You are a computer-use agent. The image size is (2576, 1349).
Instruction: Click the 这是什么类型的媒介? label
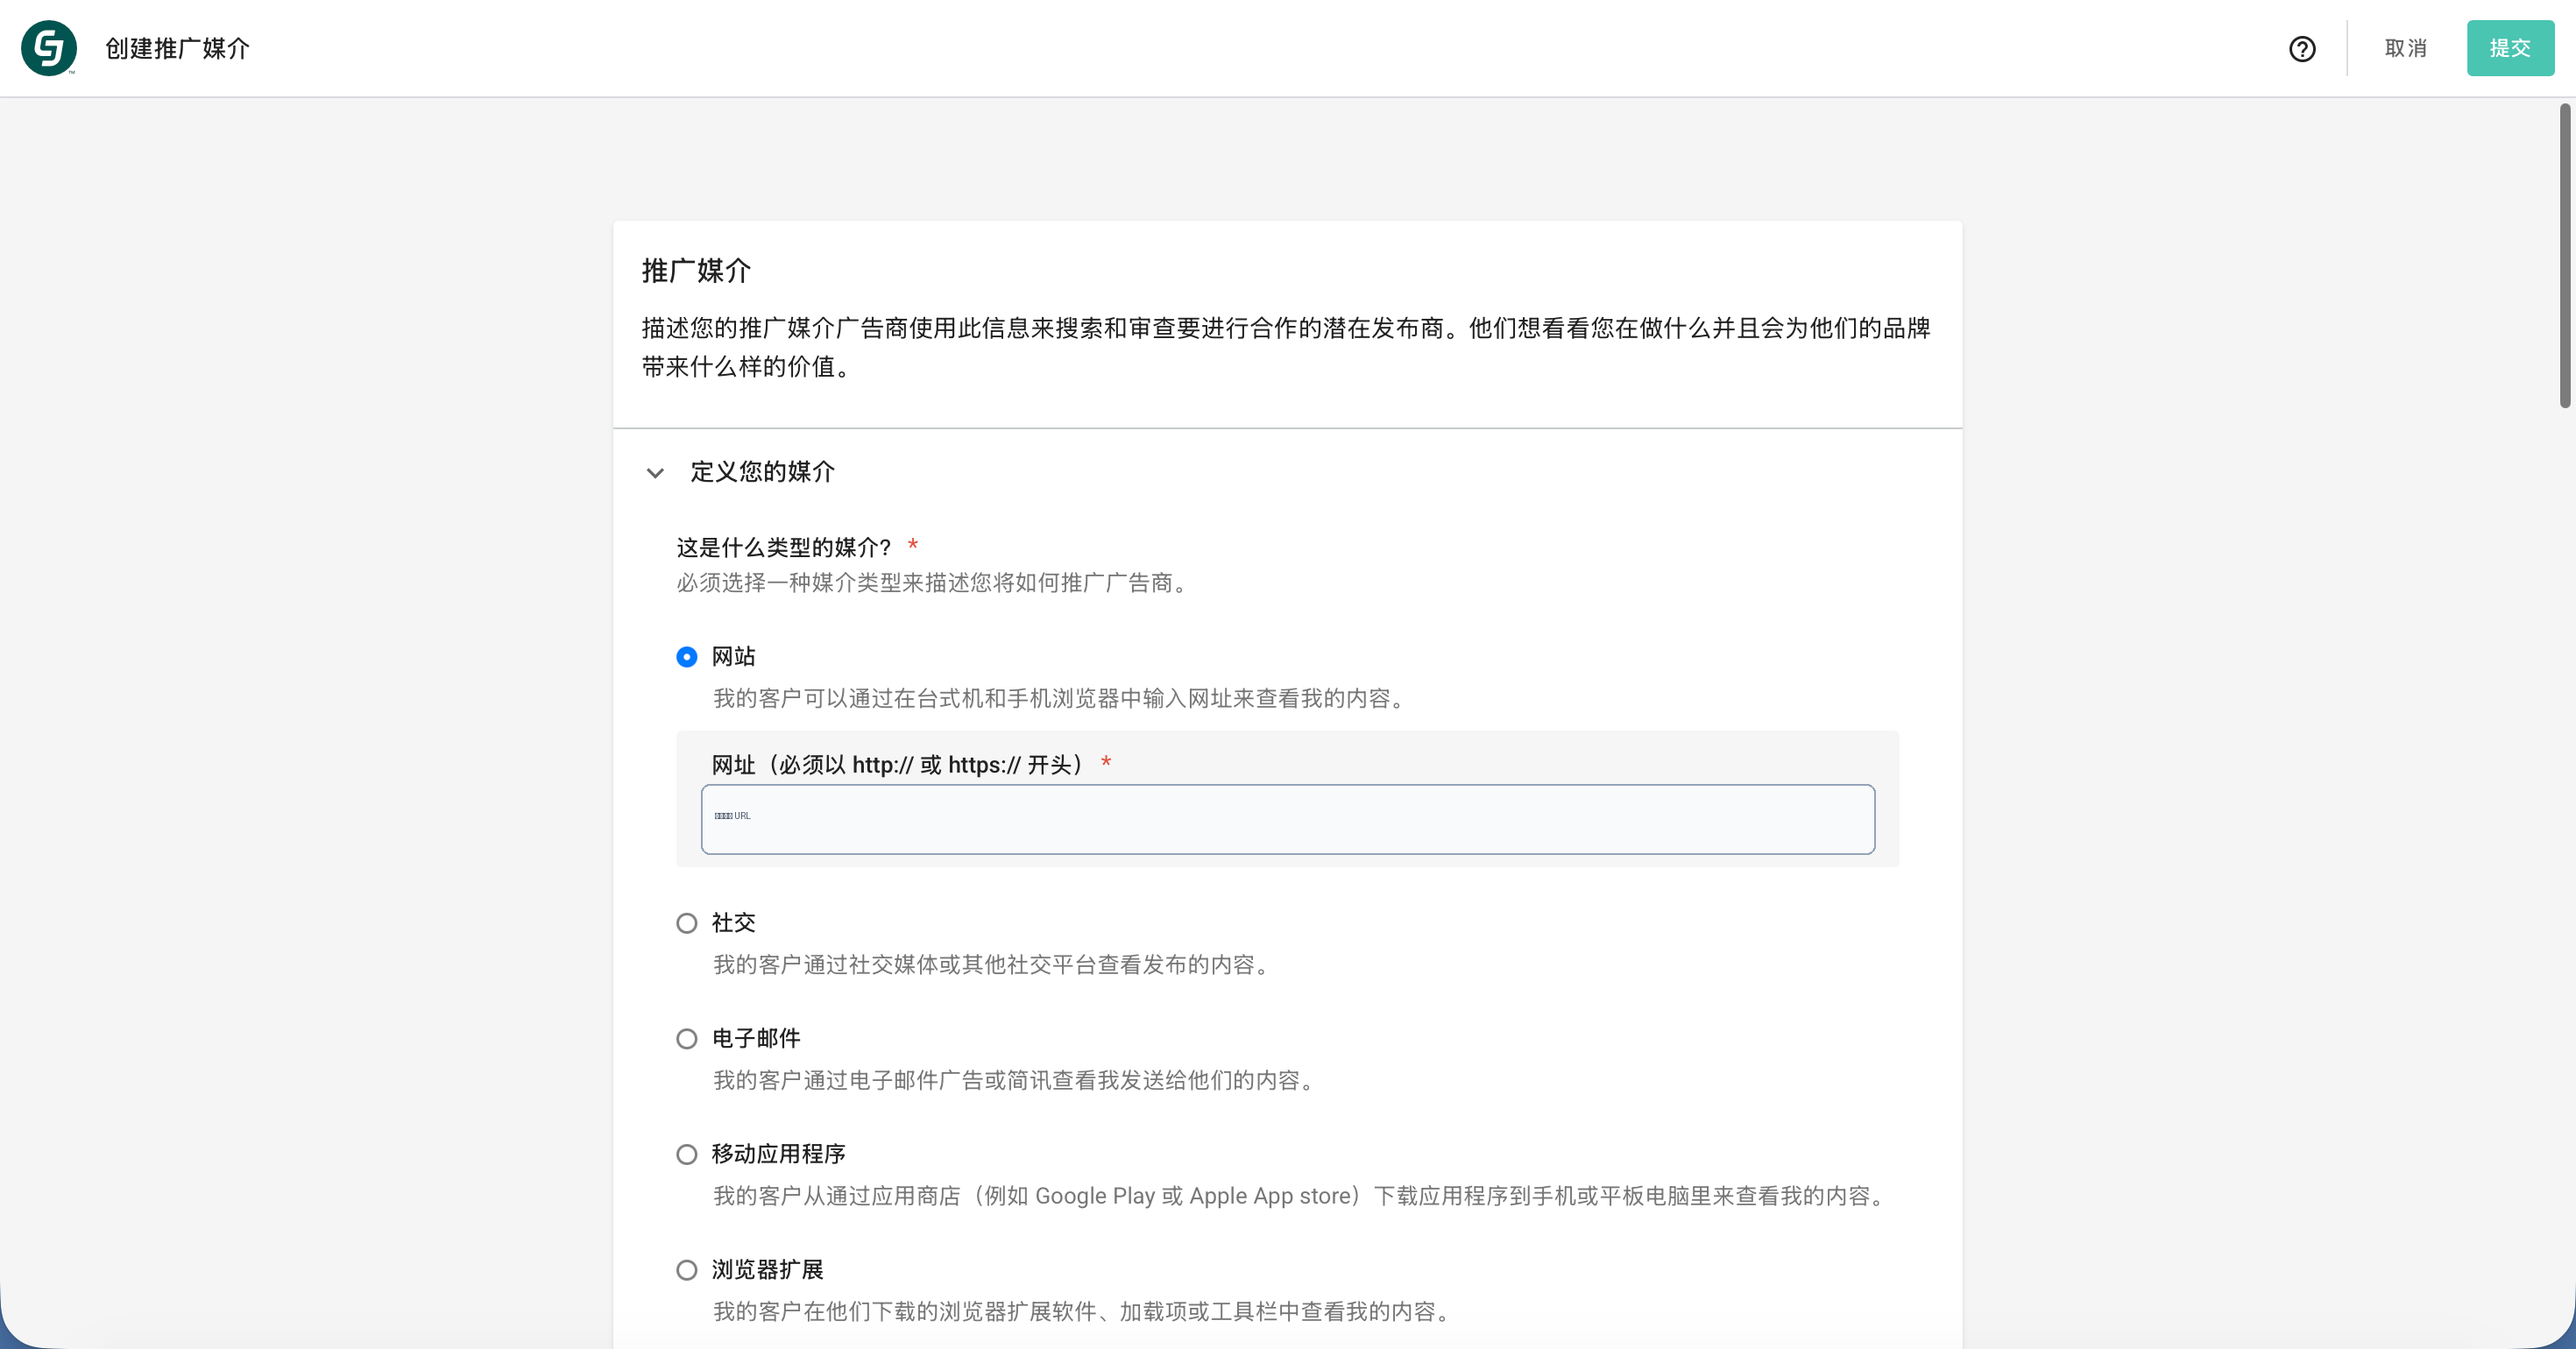(x=783, y=547)
